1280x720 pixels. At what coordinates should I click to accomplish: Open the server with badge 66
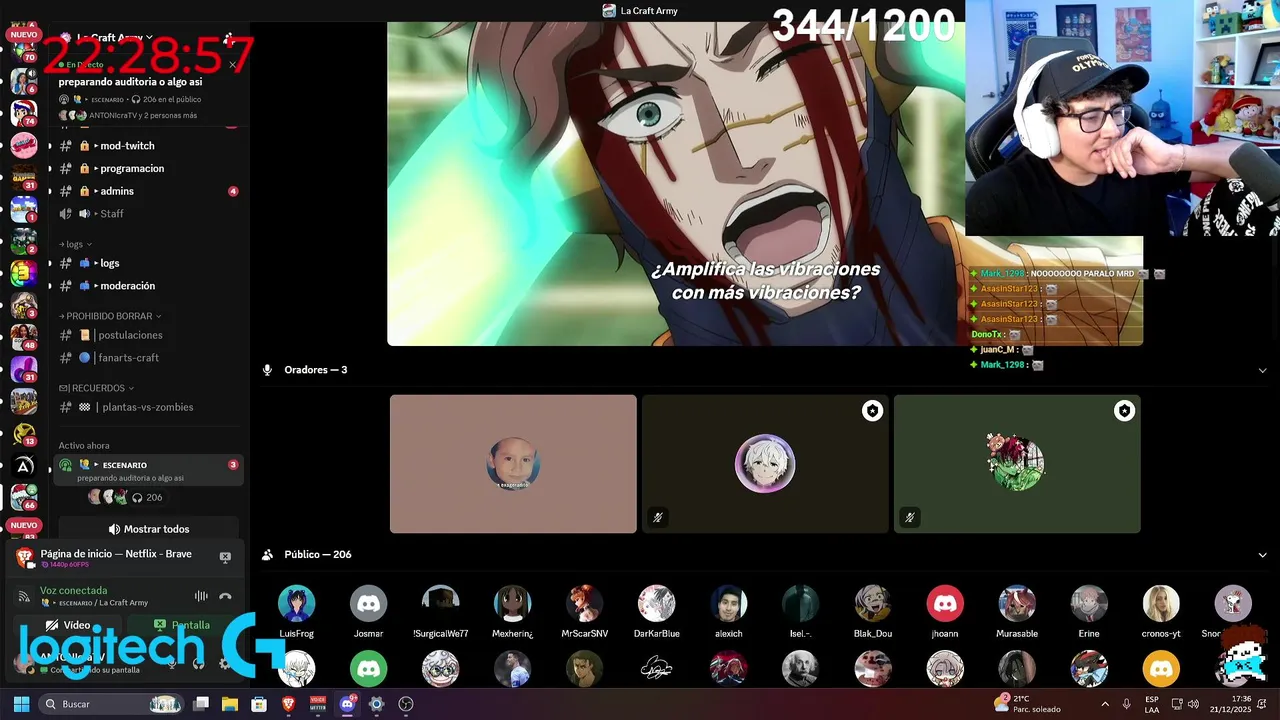point(23,496)
